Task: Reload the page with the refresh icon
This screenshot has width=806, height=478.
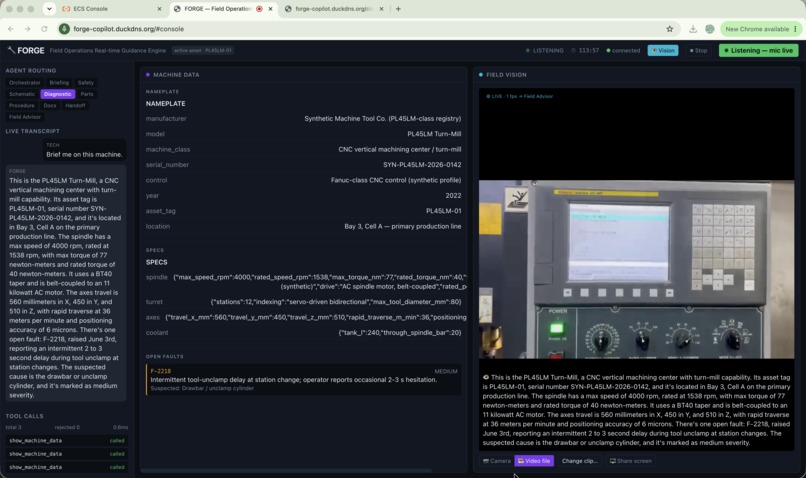Action: (44, 29)
